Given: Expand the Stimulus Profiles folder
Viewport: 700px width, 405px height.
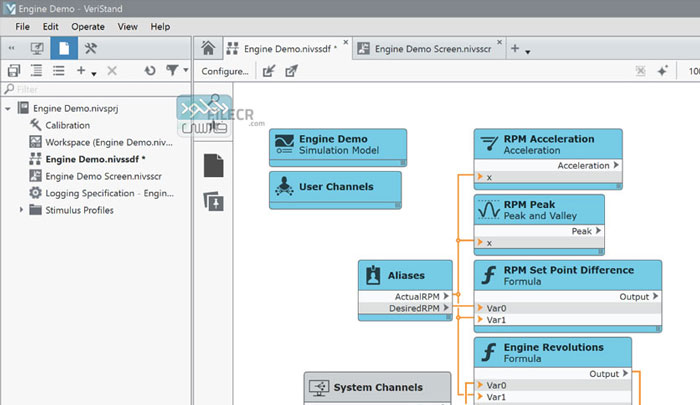Looking at the screenshot, I should click(x=22, y=210).
